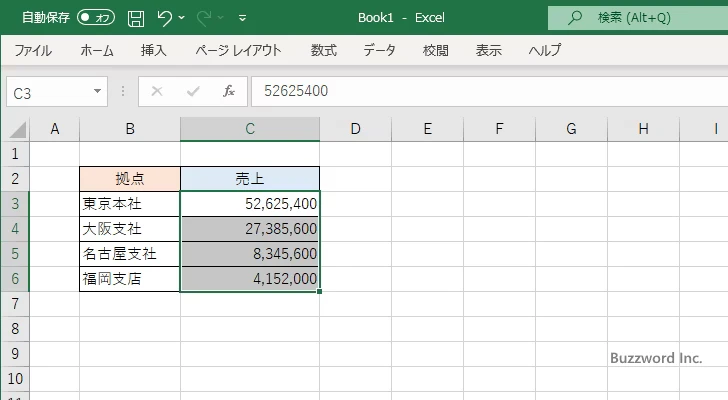Click the formula bar showing 52625400
728x400 pixels.
pyautogui.click(x=490, y=91)
